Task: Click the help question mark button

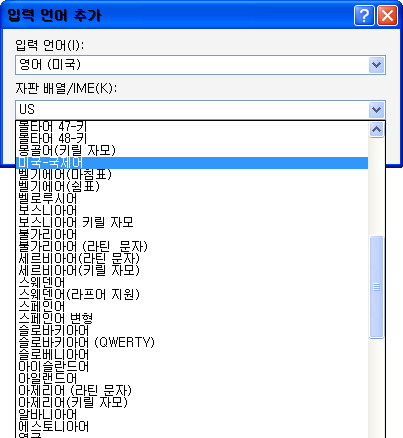Action: point(364,15)
